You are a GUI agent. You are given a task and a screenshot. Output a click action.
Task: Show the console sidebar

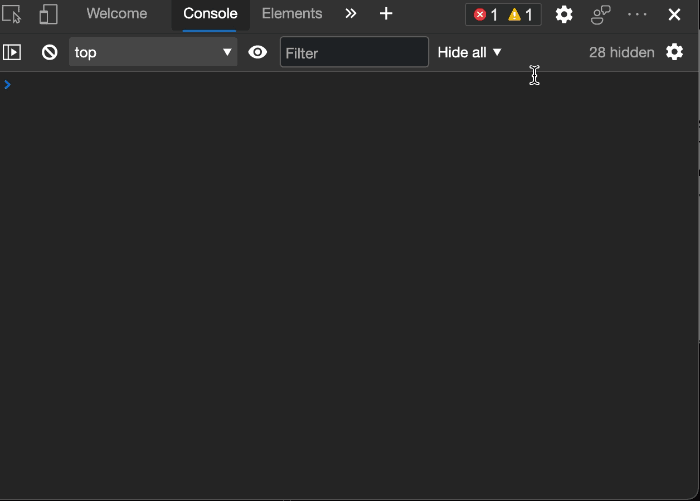(12, 53)
